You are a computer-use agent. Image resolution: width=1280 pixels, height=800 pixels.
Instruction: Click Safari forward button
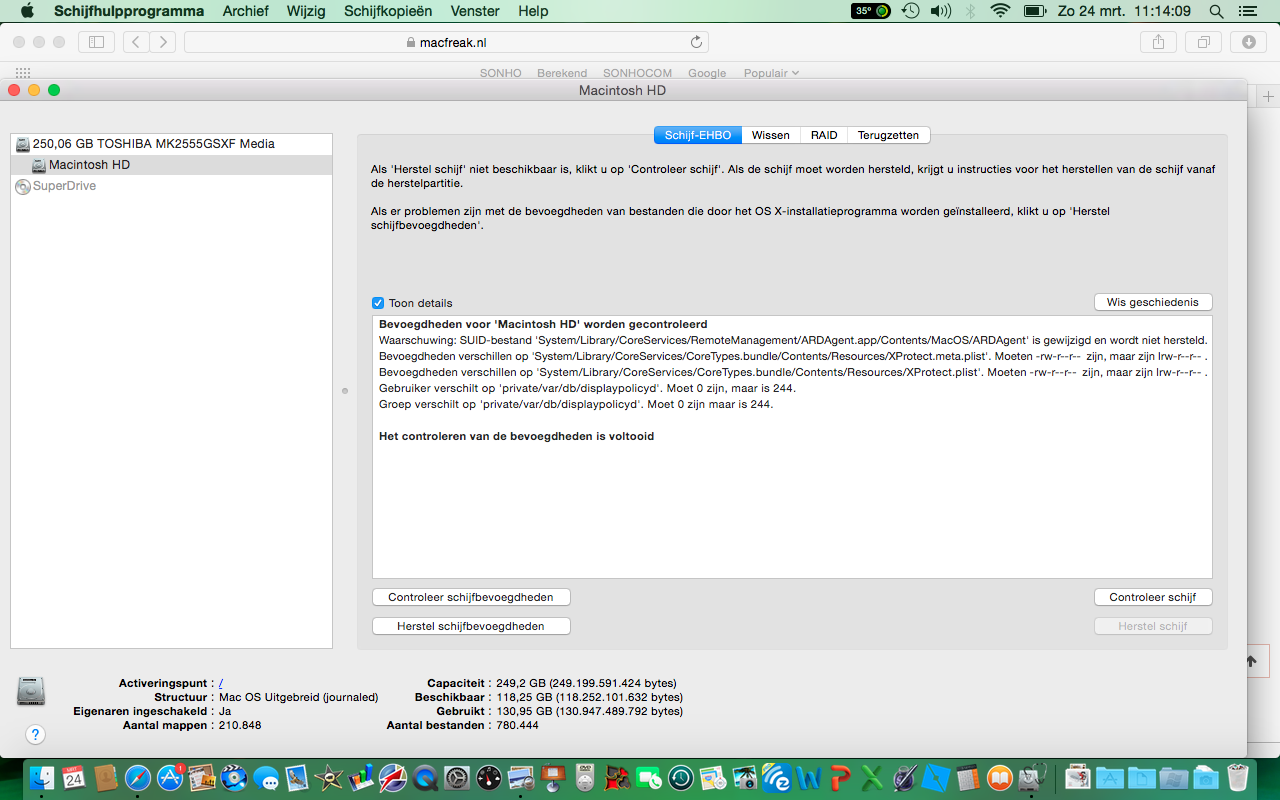click(x=163, y=42)
